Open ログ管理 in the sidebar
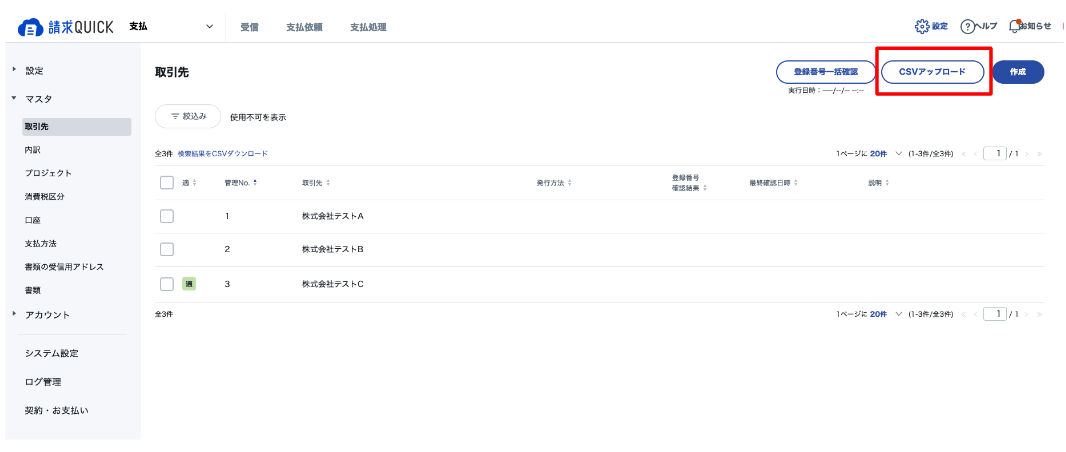This screenshot has width=1066, height=452. click(x=43, y=382)
